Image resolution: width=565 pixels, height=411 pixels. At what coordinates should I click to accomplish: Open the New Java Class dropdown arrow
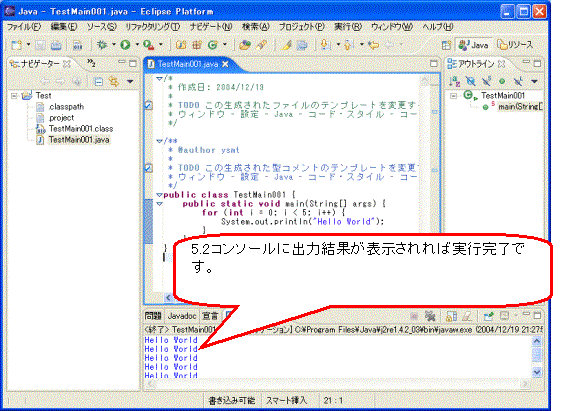tap(225, 45)
